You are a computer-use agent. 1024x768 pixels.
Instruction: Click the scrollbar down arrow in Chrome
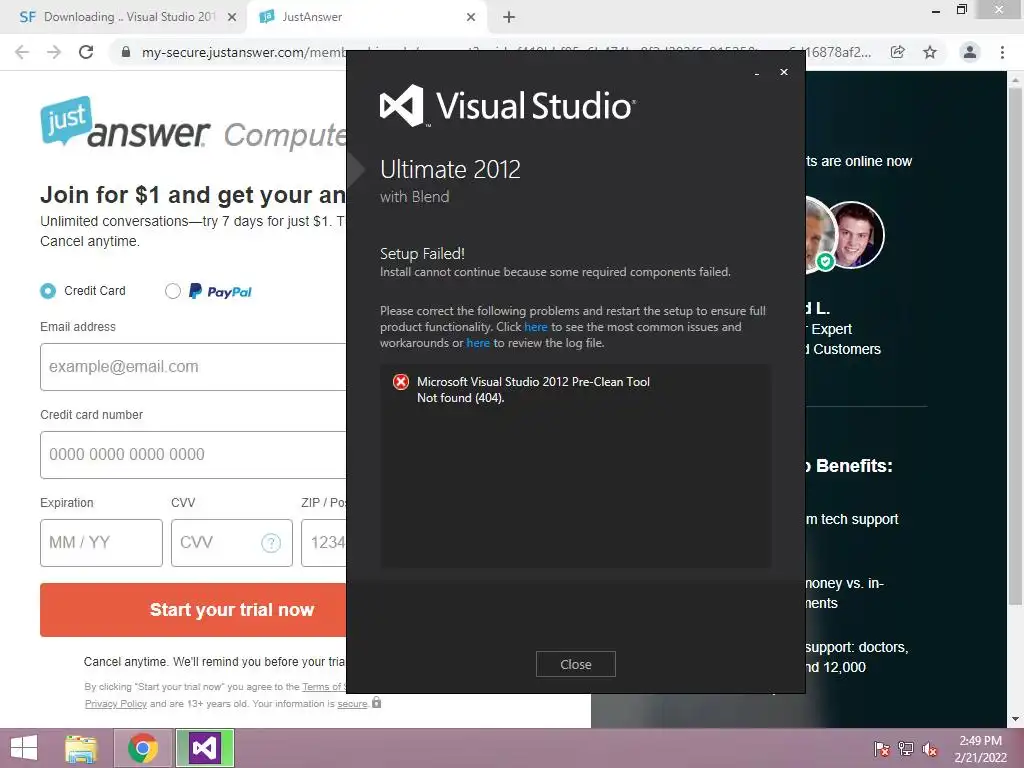point(1015,719)
